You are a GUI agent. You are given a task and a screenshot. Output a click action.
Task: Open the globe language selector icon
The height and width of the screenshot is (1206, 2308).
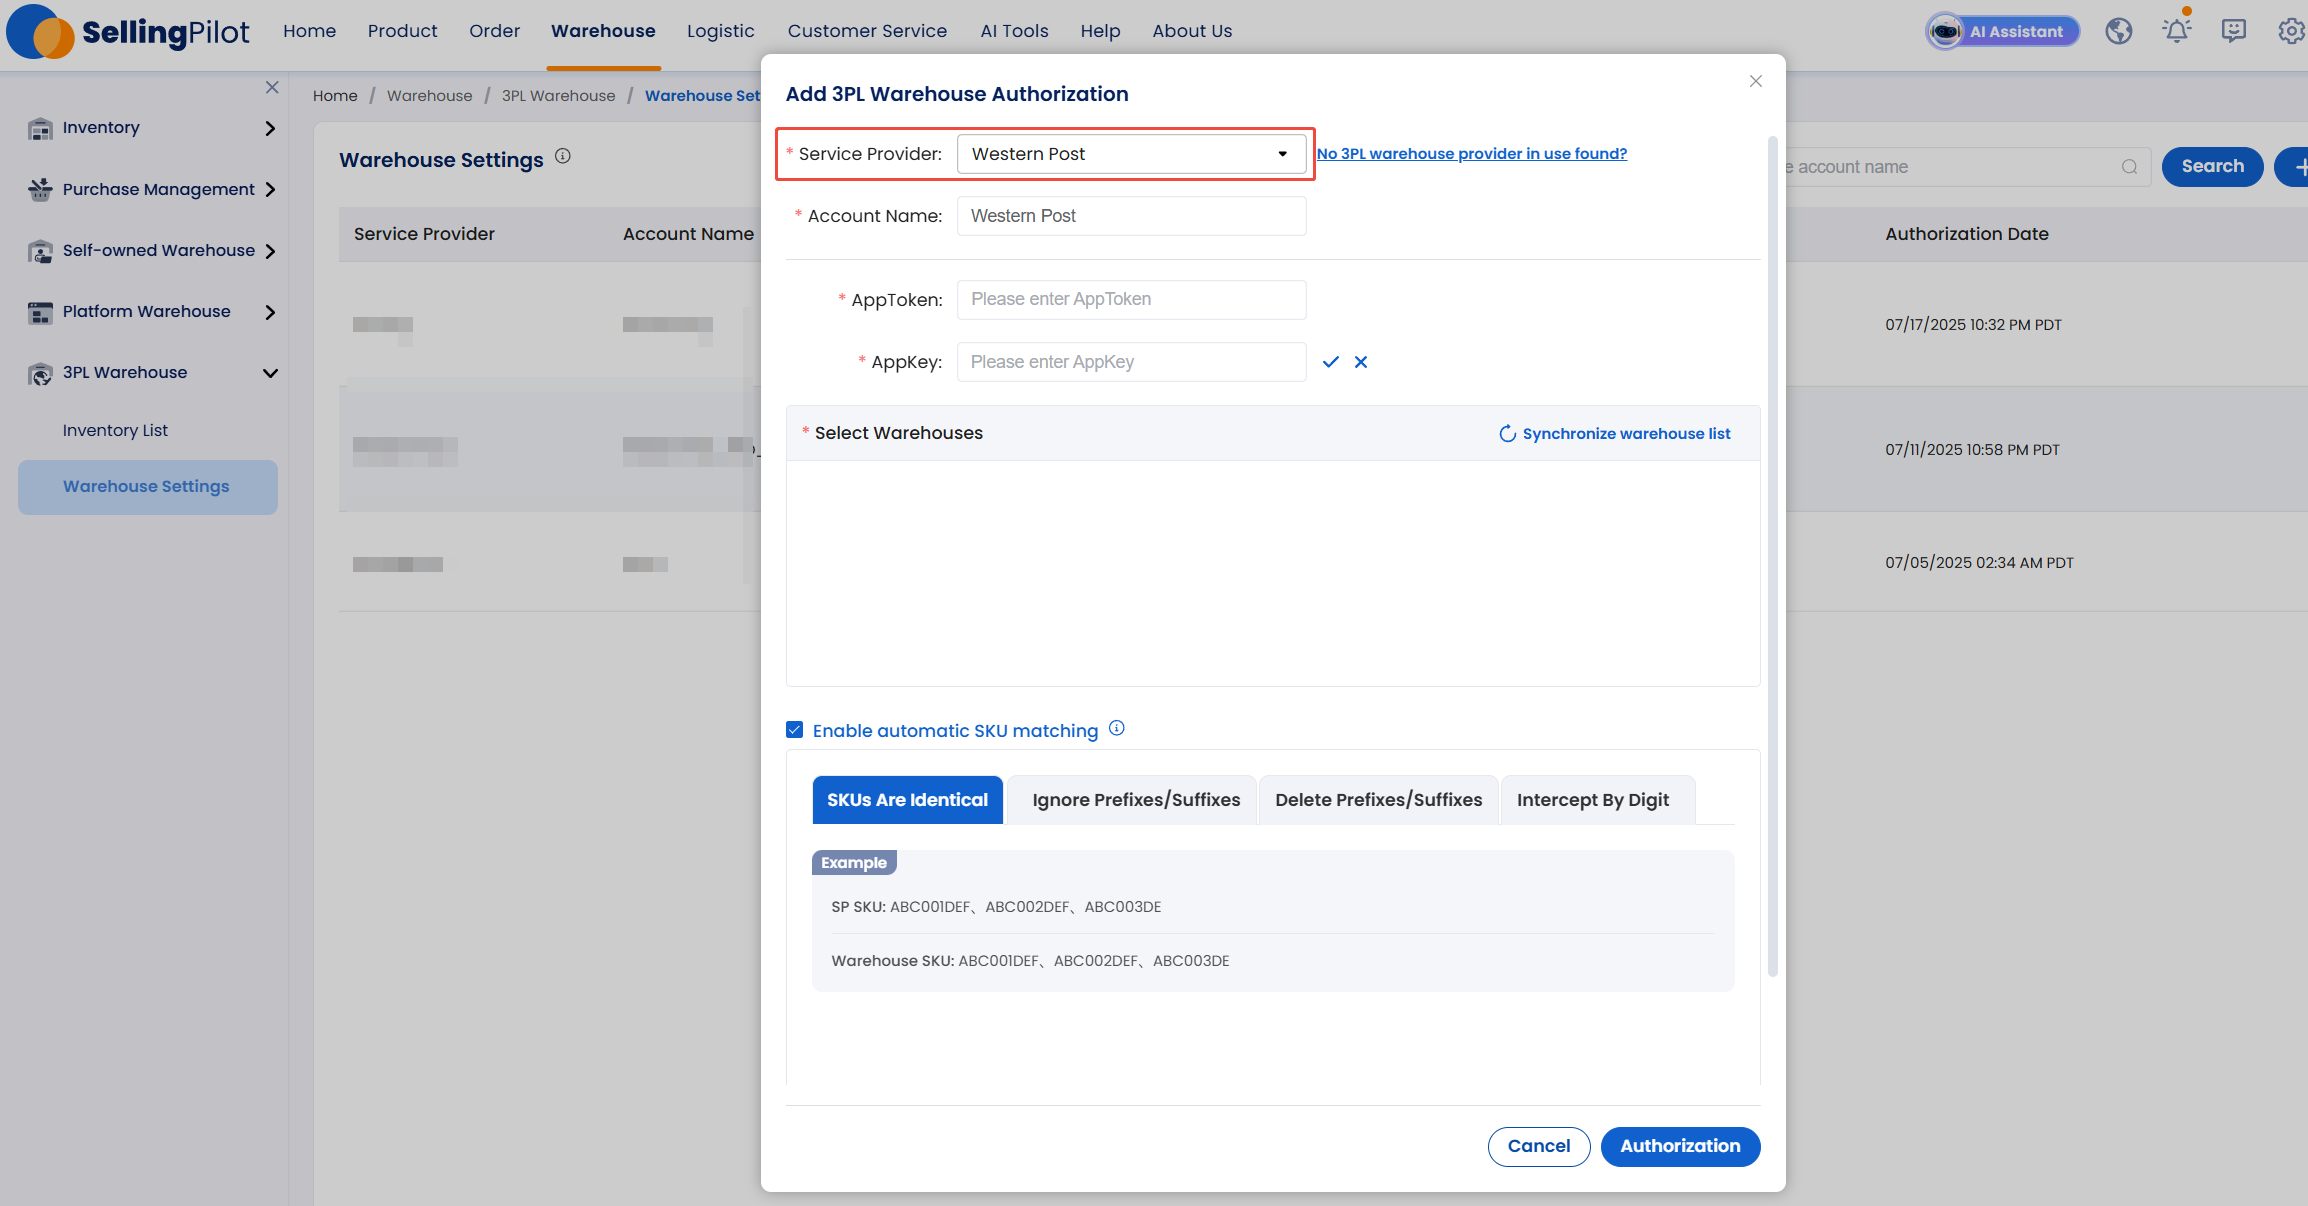click(2118, 31)
